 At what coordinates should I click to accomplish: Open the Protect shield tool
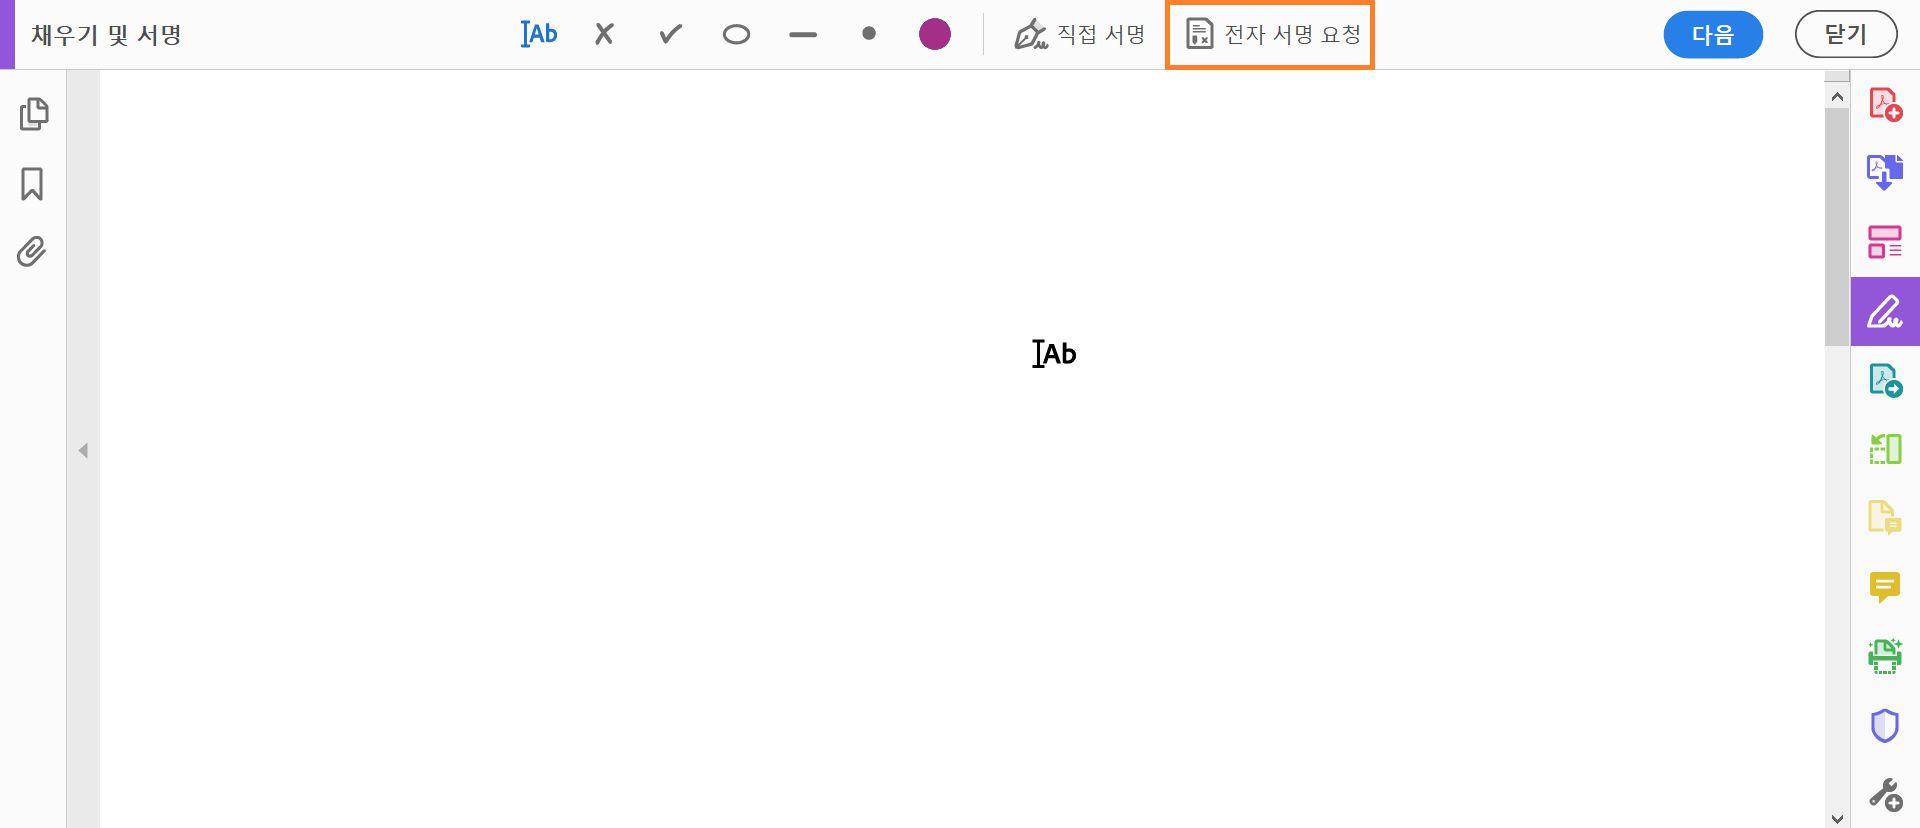[1885, 725]
